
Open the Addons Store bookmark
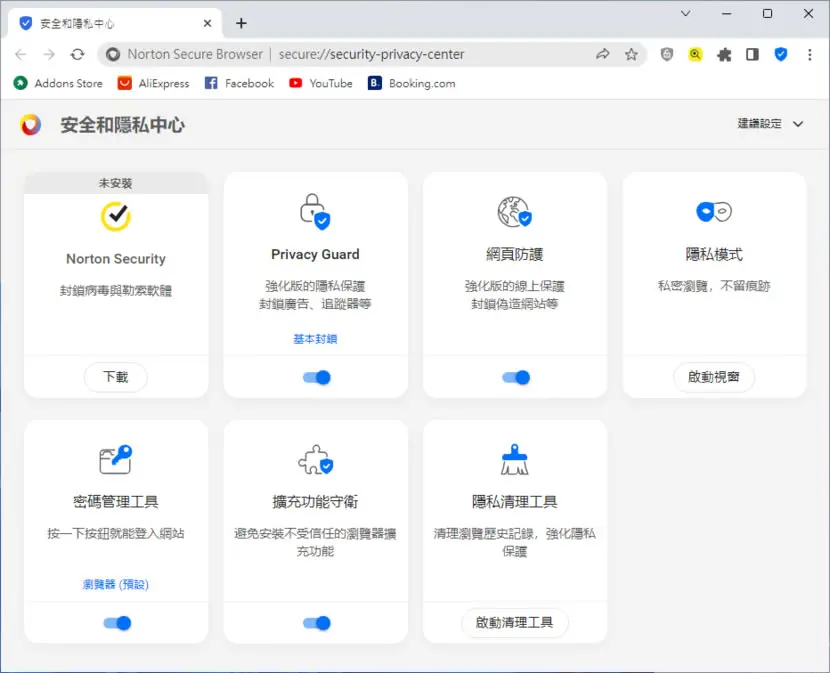point(58,83)
